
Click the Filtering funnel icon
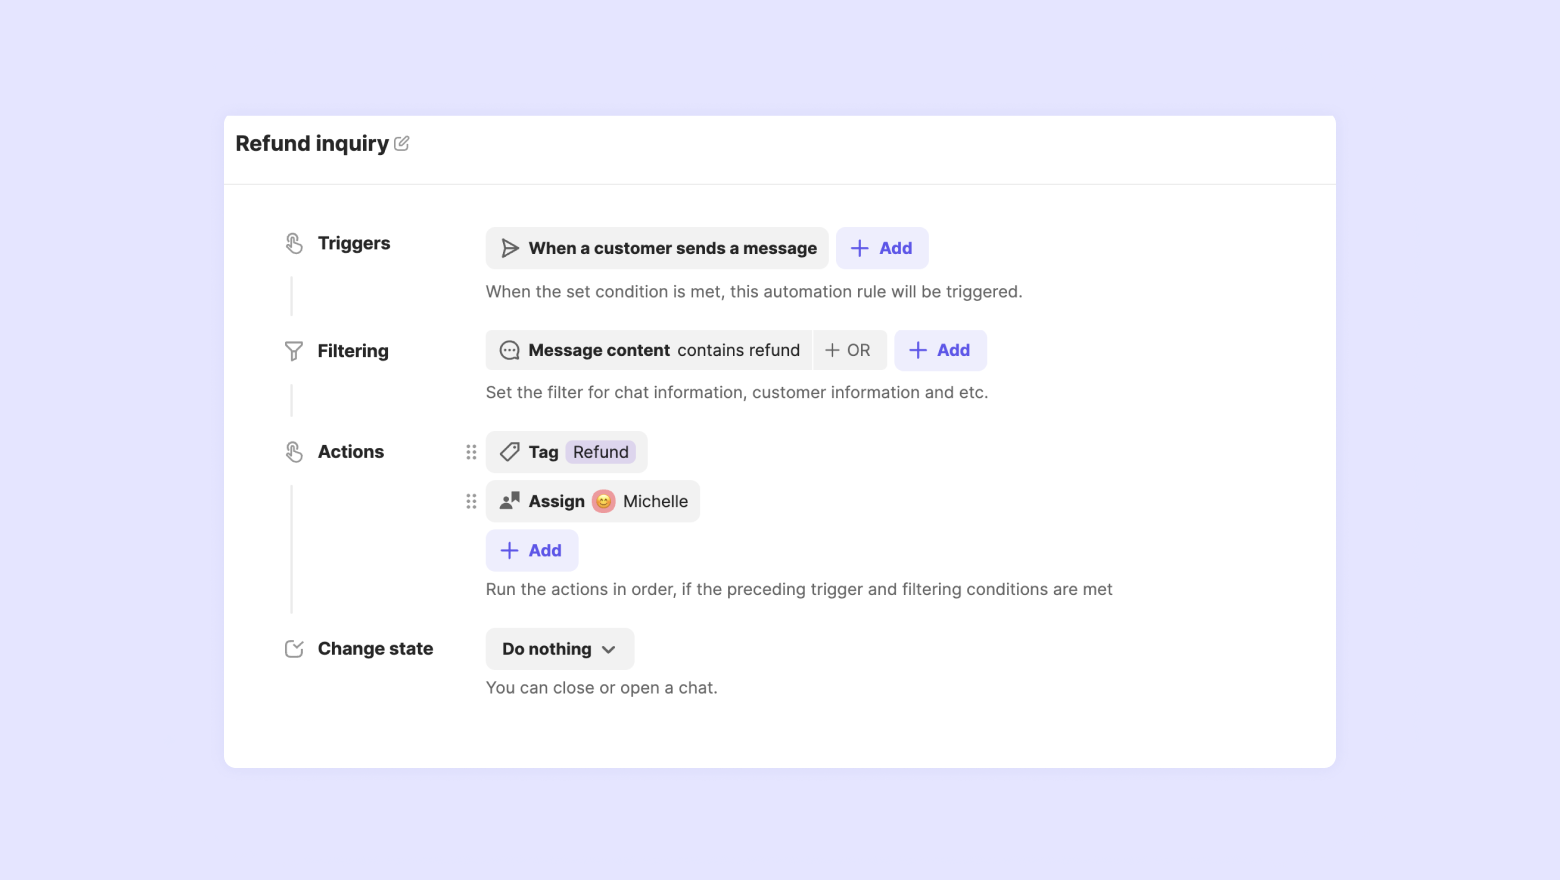tap(294, 351)
